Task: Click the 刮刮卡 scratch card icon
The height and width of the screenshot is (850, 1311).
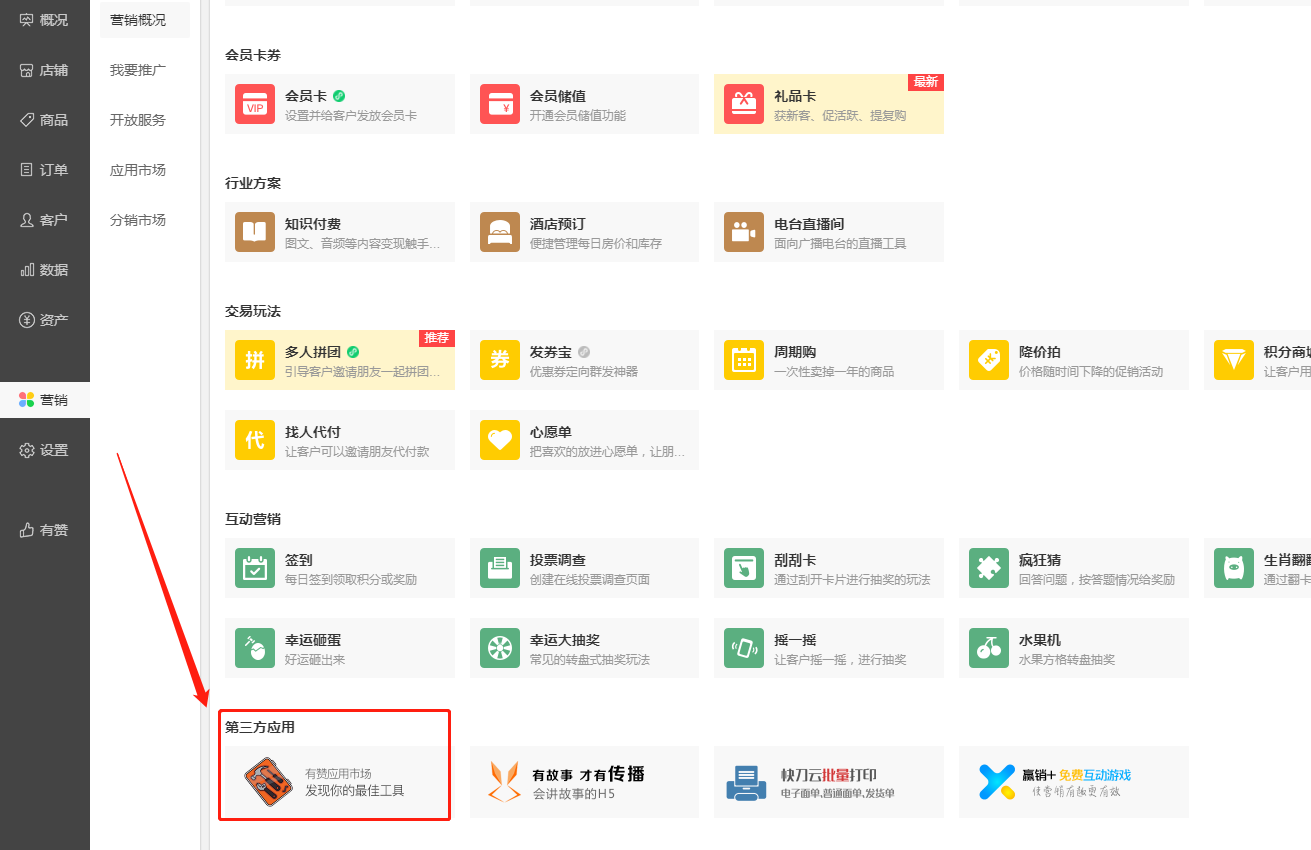Action: click(x=744, y=568)
